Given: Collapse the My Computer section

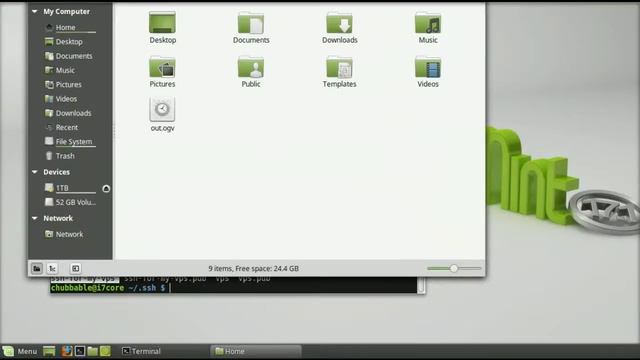Looking at the screenshot, I should (35, 11).
